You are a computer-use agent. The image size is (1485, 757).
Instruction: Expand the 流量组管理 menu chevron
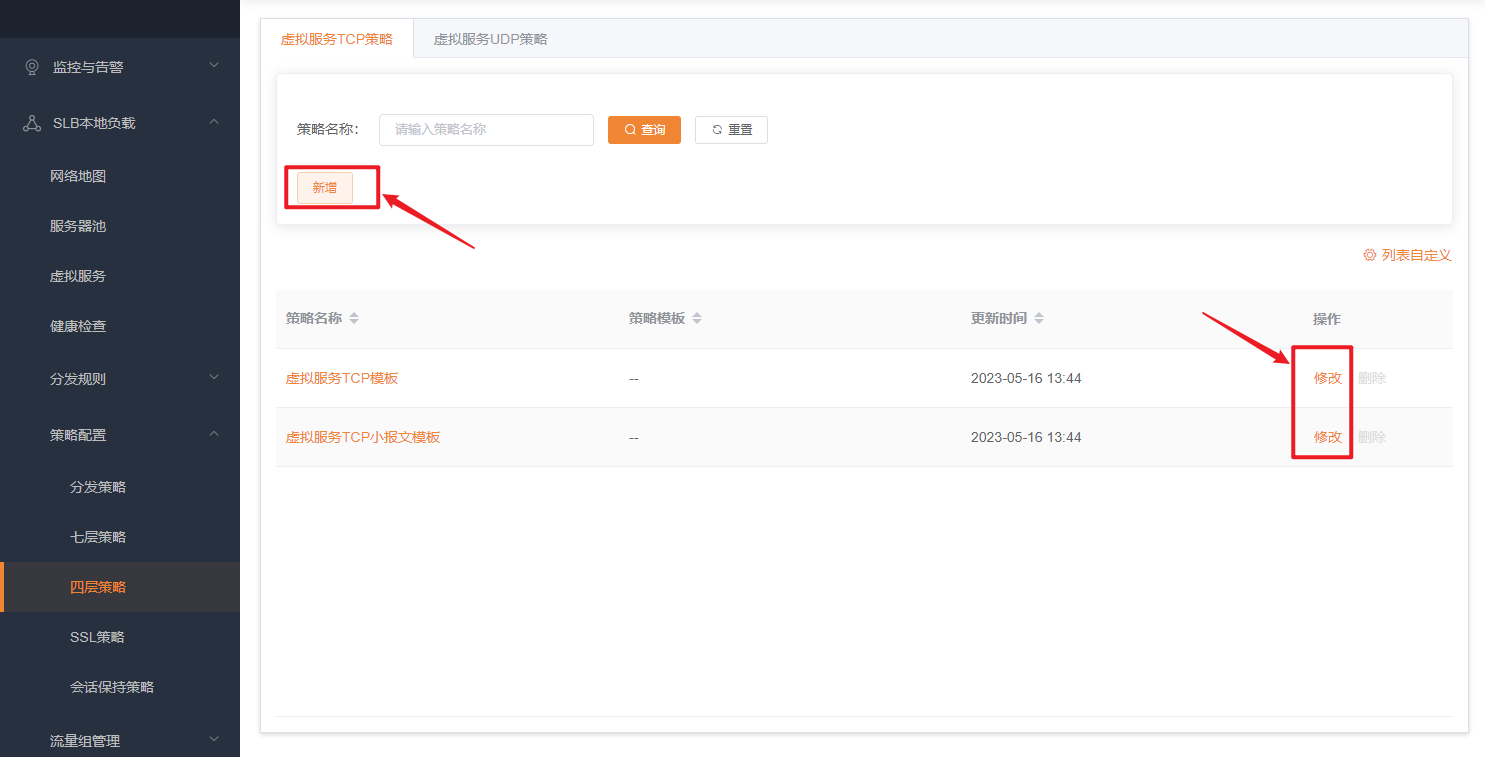[213, 740]
